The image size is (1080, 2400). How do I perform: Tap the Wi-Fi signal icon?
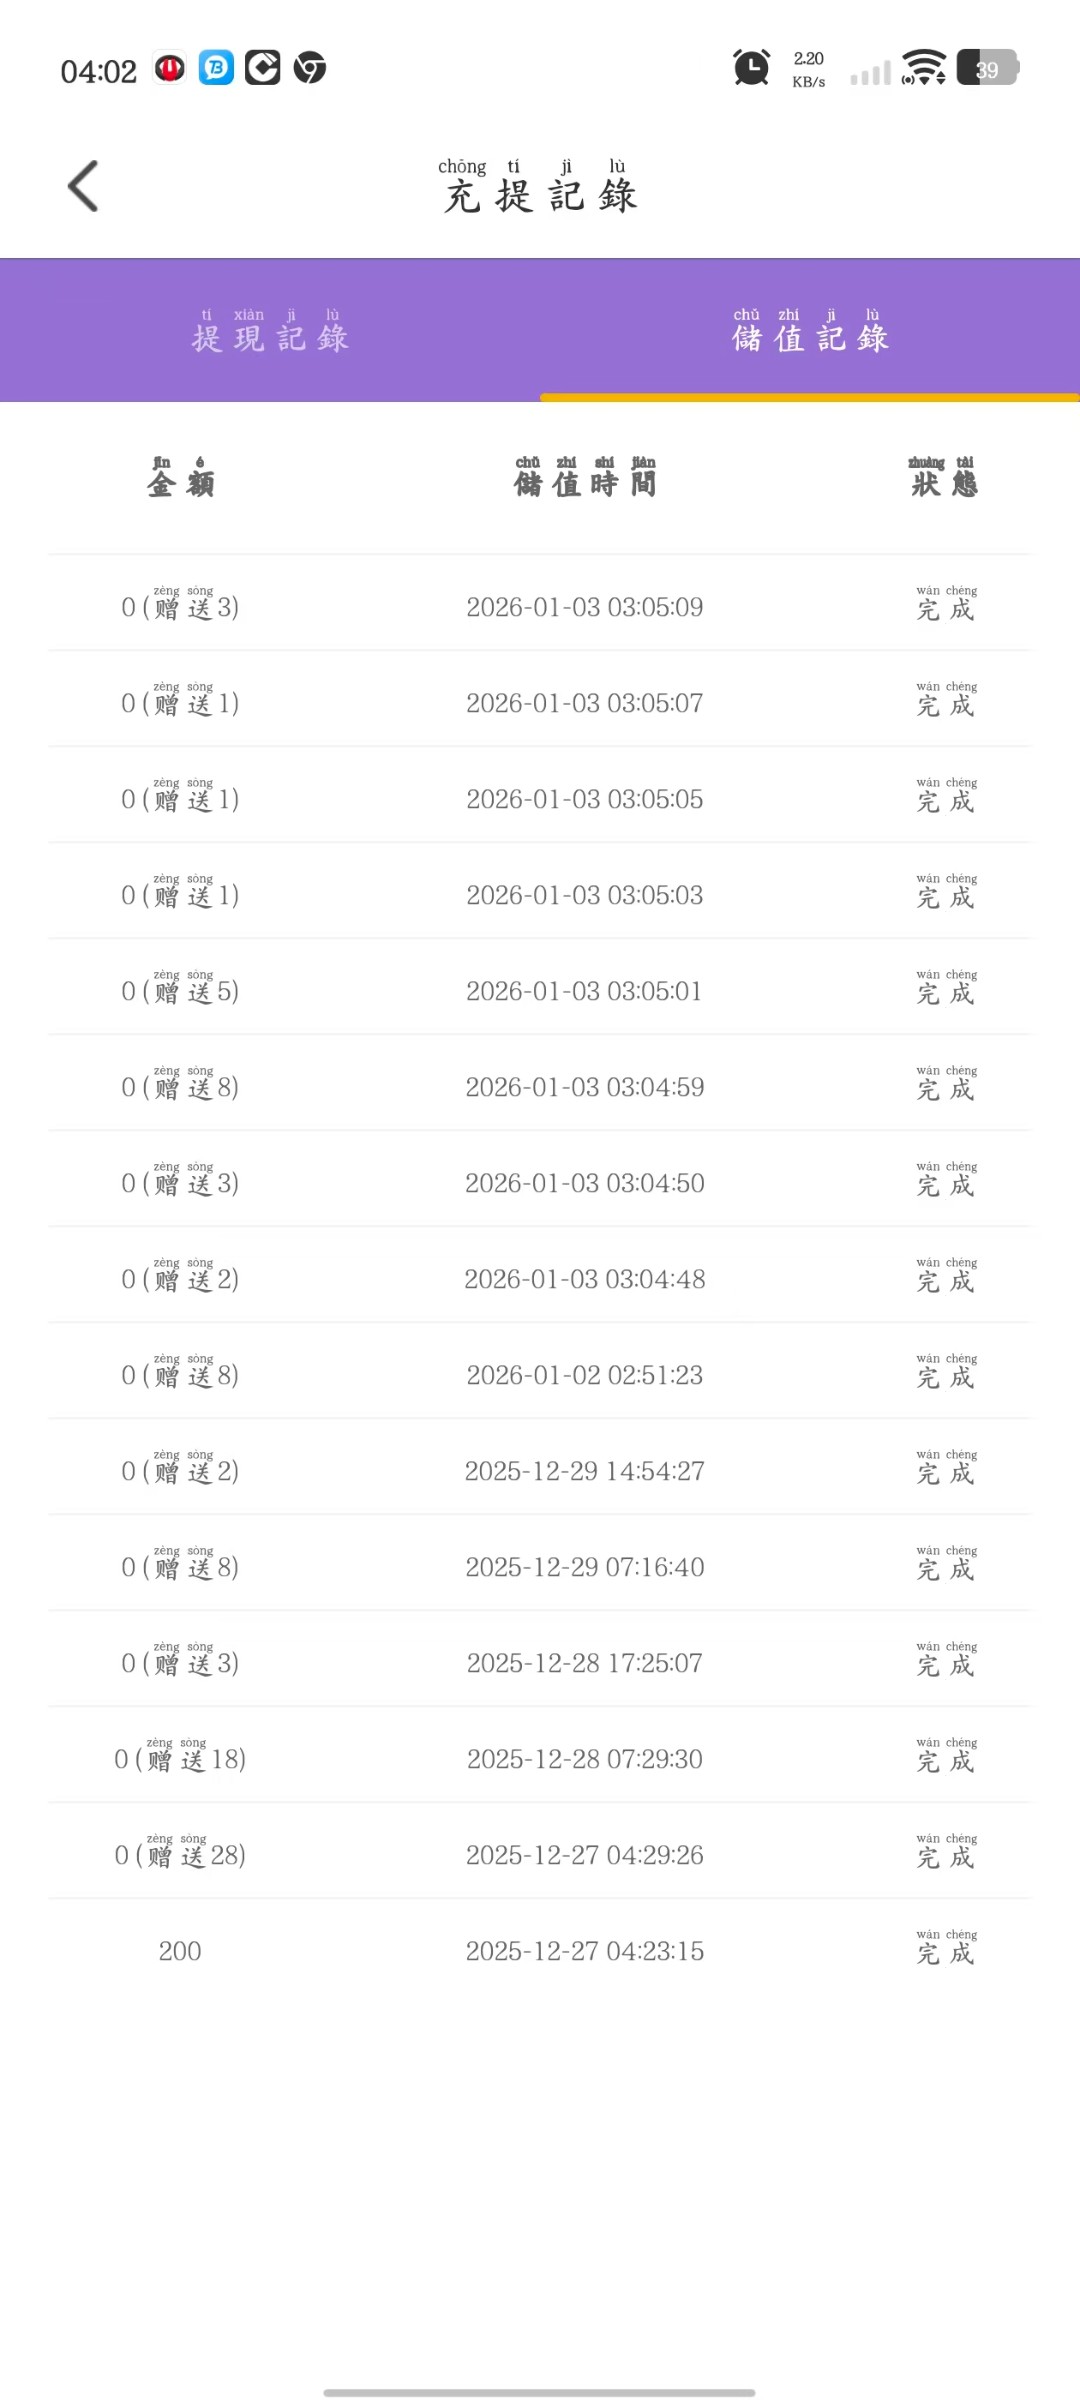(x=923, y=68)
